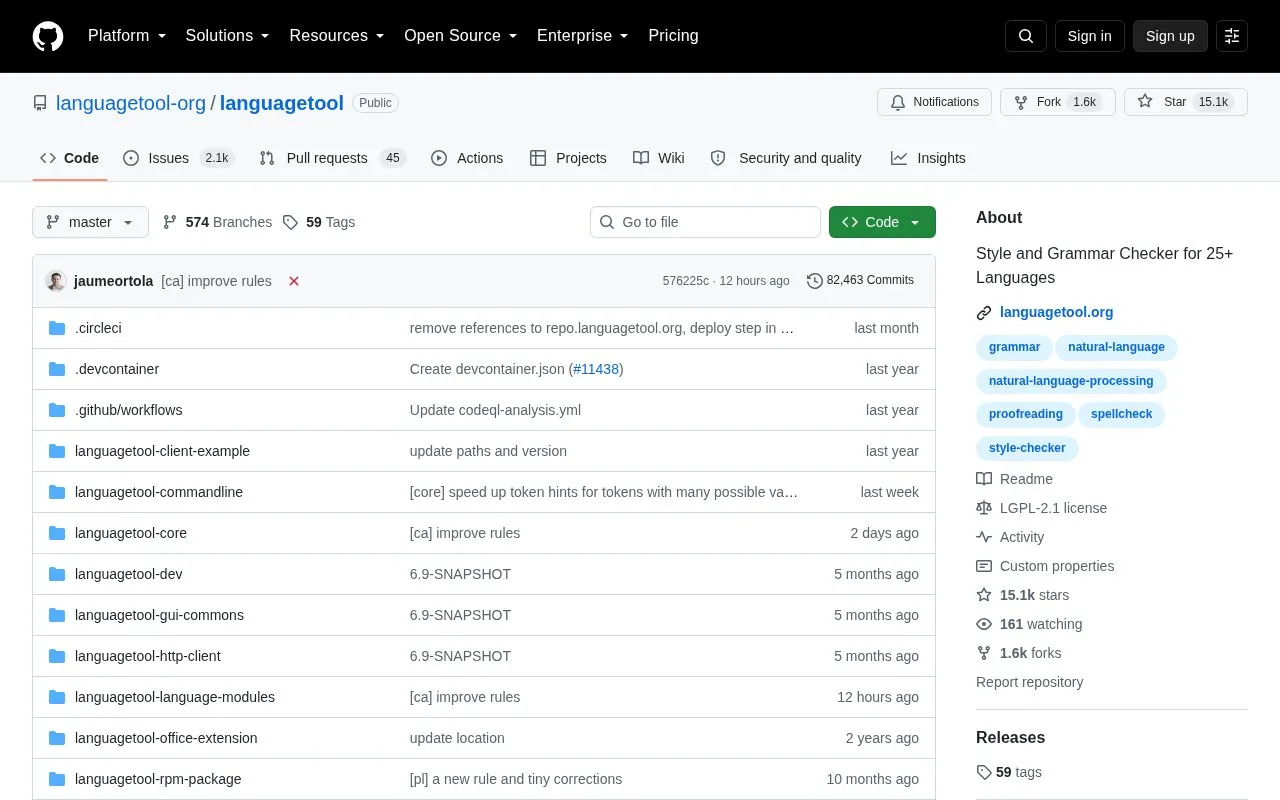Star the repository with the Star button

tap(1186, 102)
